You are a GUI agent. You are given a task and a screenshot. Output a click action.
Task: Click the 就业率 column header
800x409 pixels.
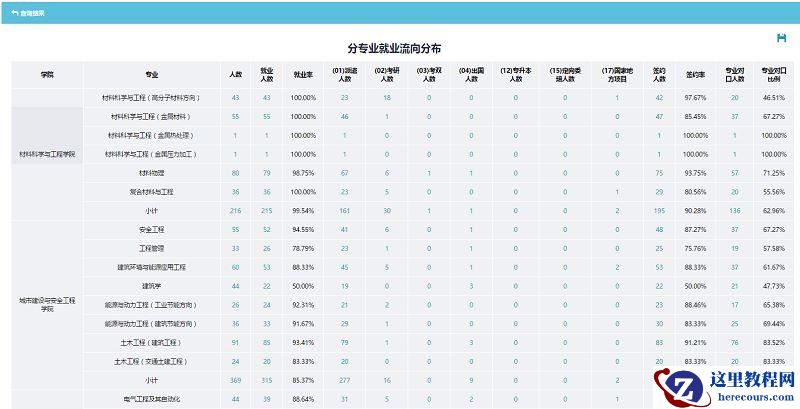pos(303,74)
